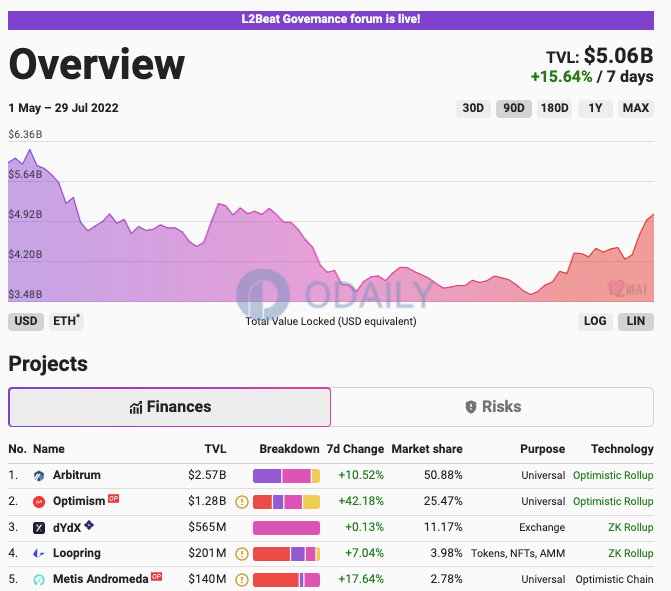Click the Market share column header
This screenshot has width=671, height=591.
click(427, 449)
